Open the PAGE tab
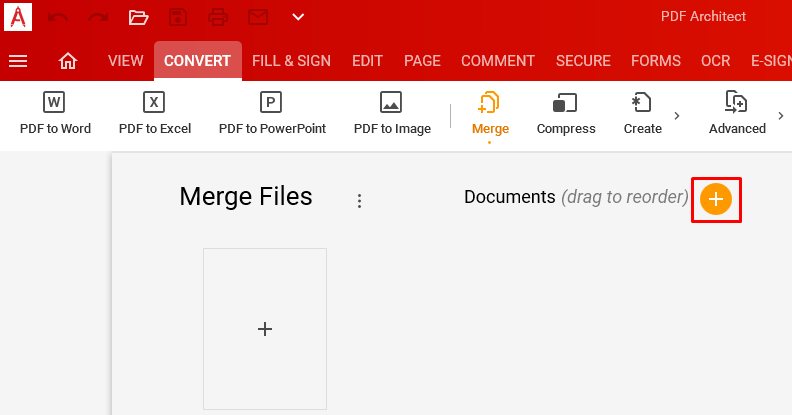This screenshot has height=415, width=792. [422, 61]
